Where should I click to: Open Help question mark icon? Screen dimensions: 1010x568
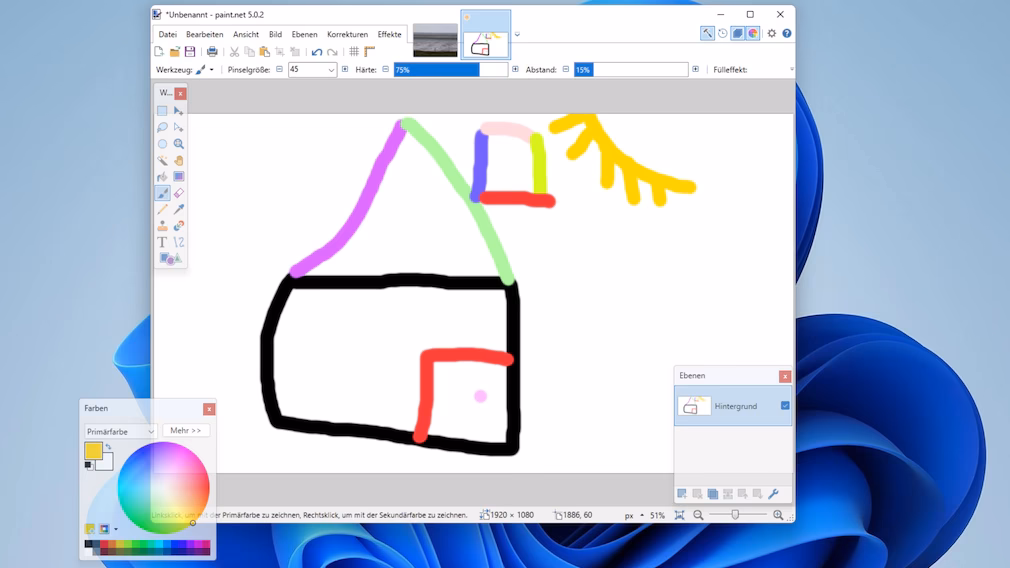point(786,33)
